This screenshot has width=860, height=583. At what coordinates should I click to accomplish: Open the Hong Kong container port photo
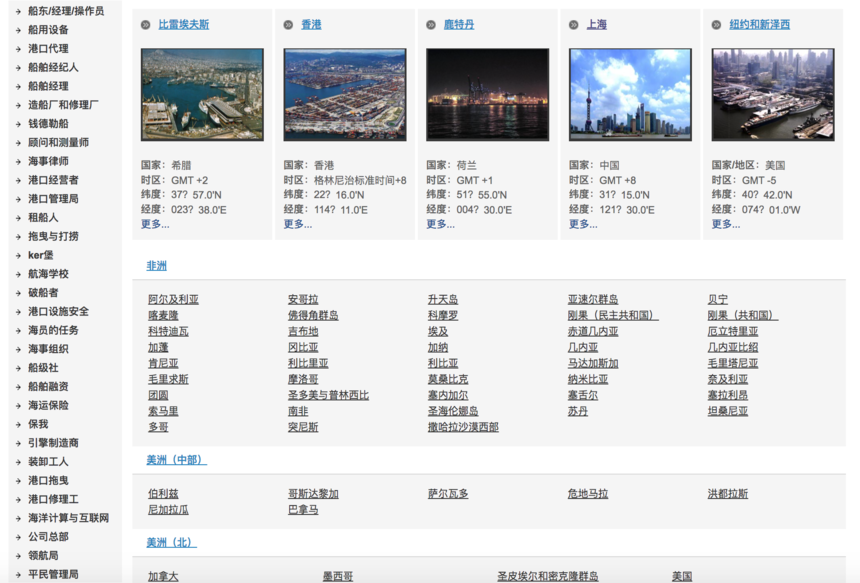tap(345, 94)
